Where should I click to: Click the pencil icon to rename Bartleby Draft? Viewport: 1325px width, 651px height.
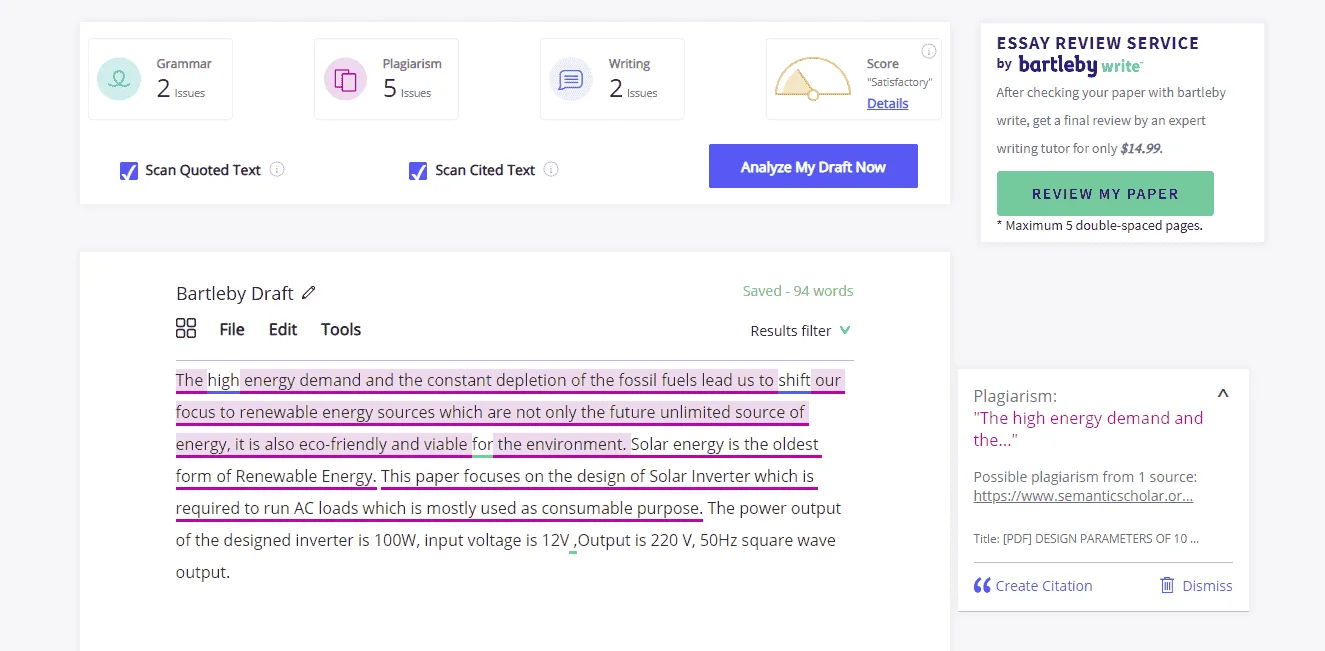click(309, 293)
